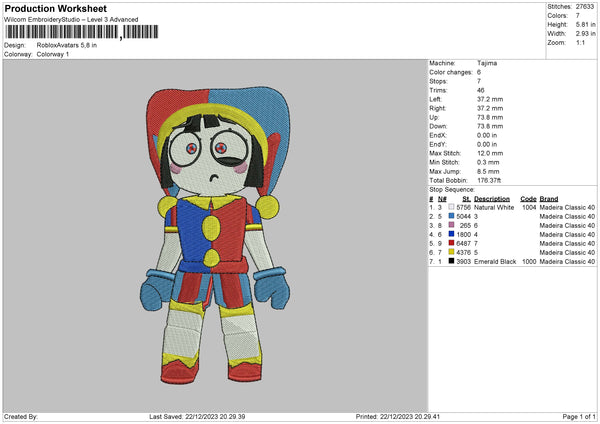Click stitch count 6487 in row 5

coord(463,244)
